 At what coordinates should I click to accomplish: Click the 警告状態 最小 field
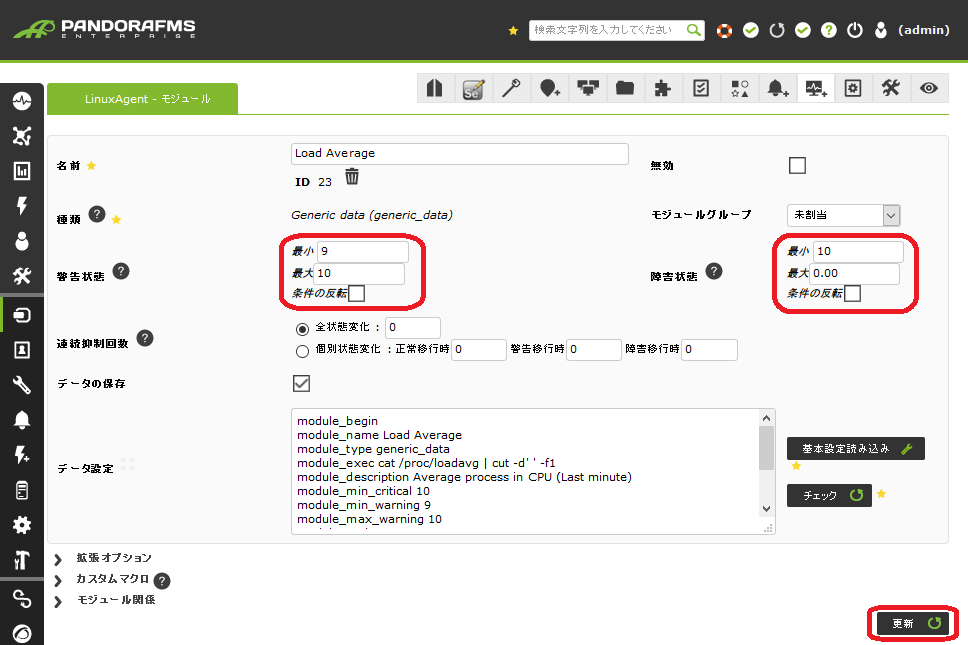coord(363,251)
